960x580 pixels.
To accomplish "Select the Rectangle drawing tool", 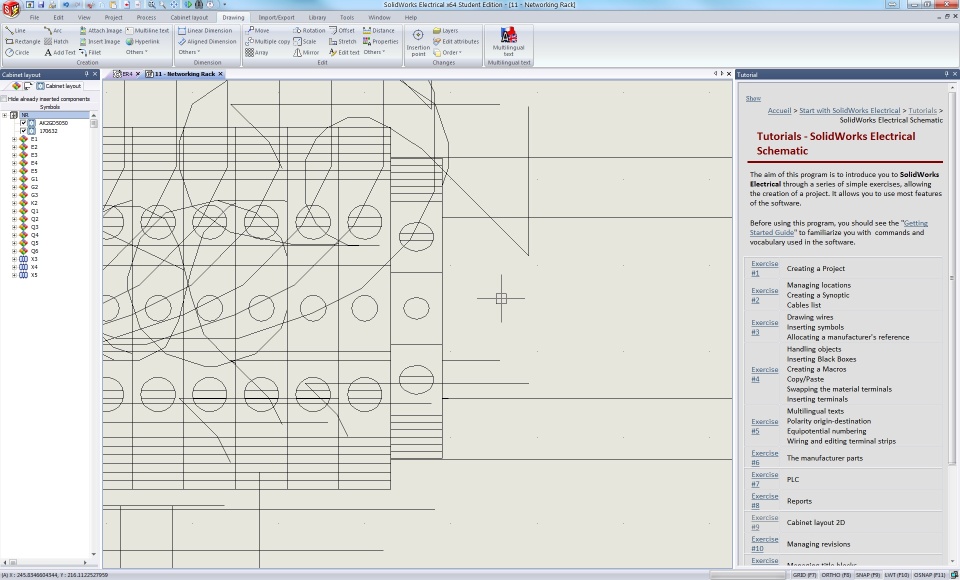I will pyautogui.click(x=23, y=42).
